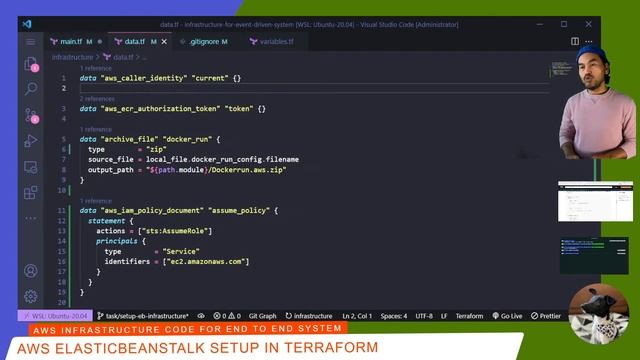Click "aws_ecr_authorization_token" on line 3

[160, 109]
